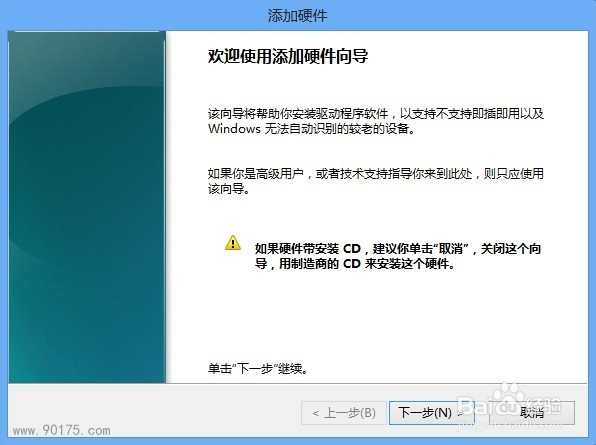Click the text 单击“下一步”继续
The image size is (596, 445).
pos(258,369)
